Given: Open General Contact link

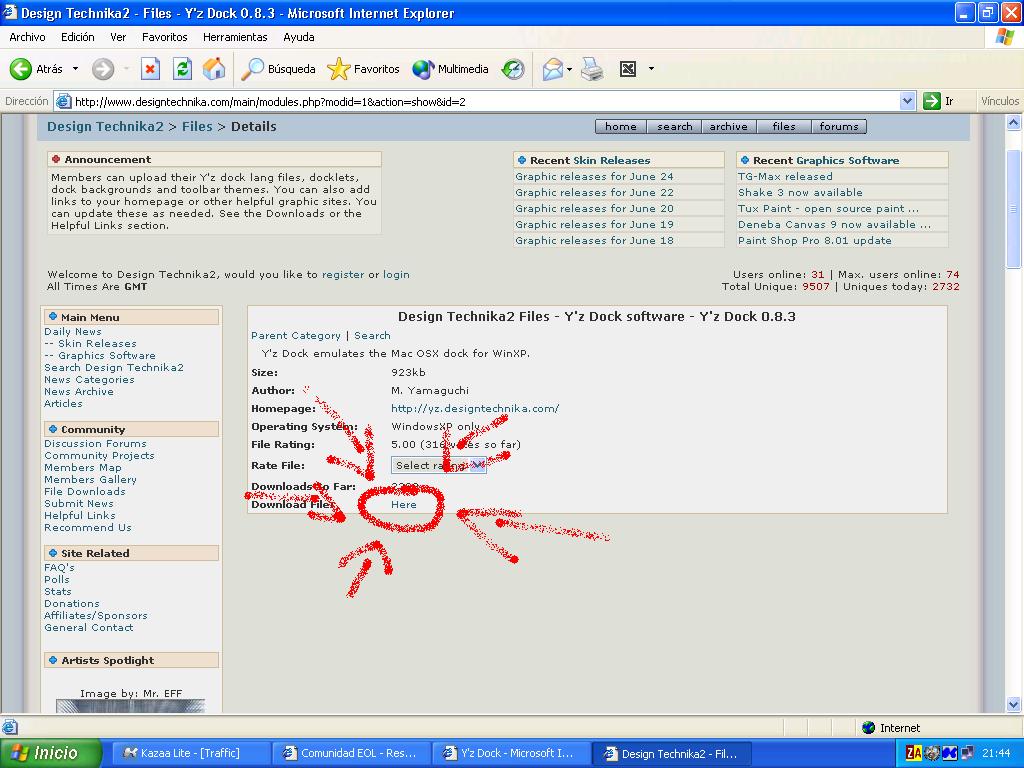Looking at the screenshot, I should [89, 628].
